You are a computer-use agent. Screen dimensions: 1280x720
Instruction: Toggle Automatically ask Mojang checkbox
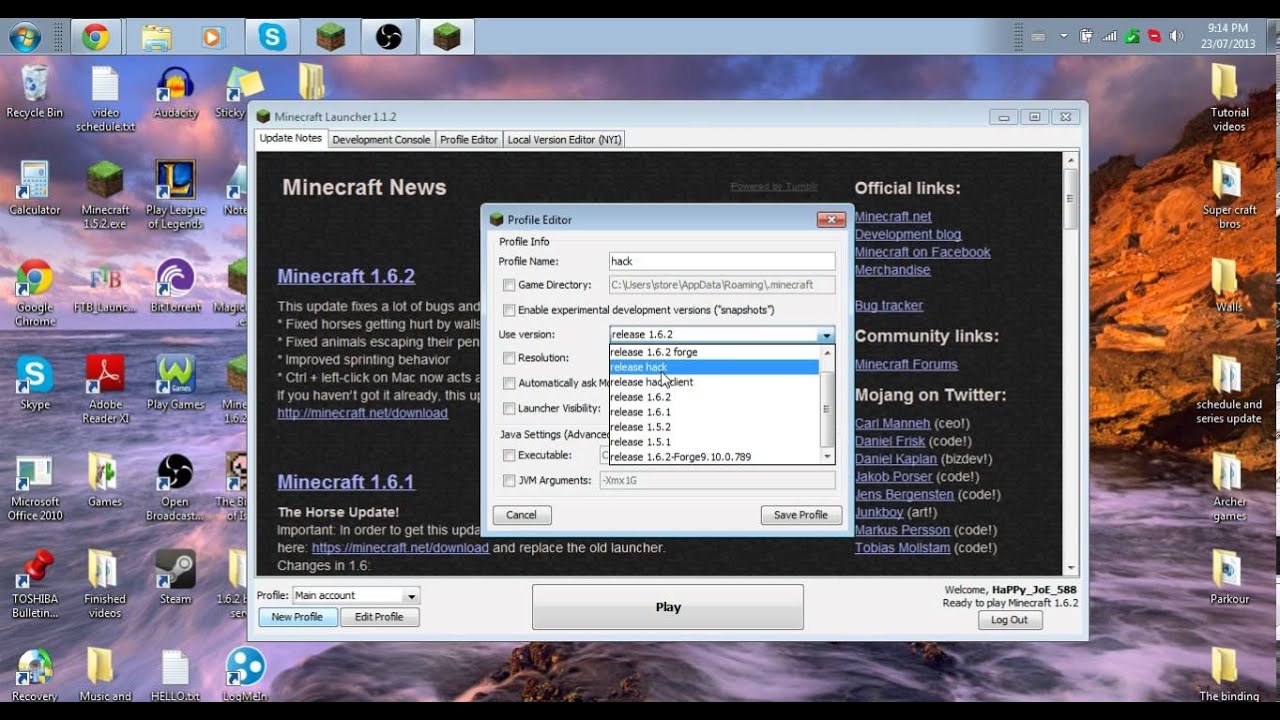click(509, 383)
